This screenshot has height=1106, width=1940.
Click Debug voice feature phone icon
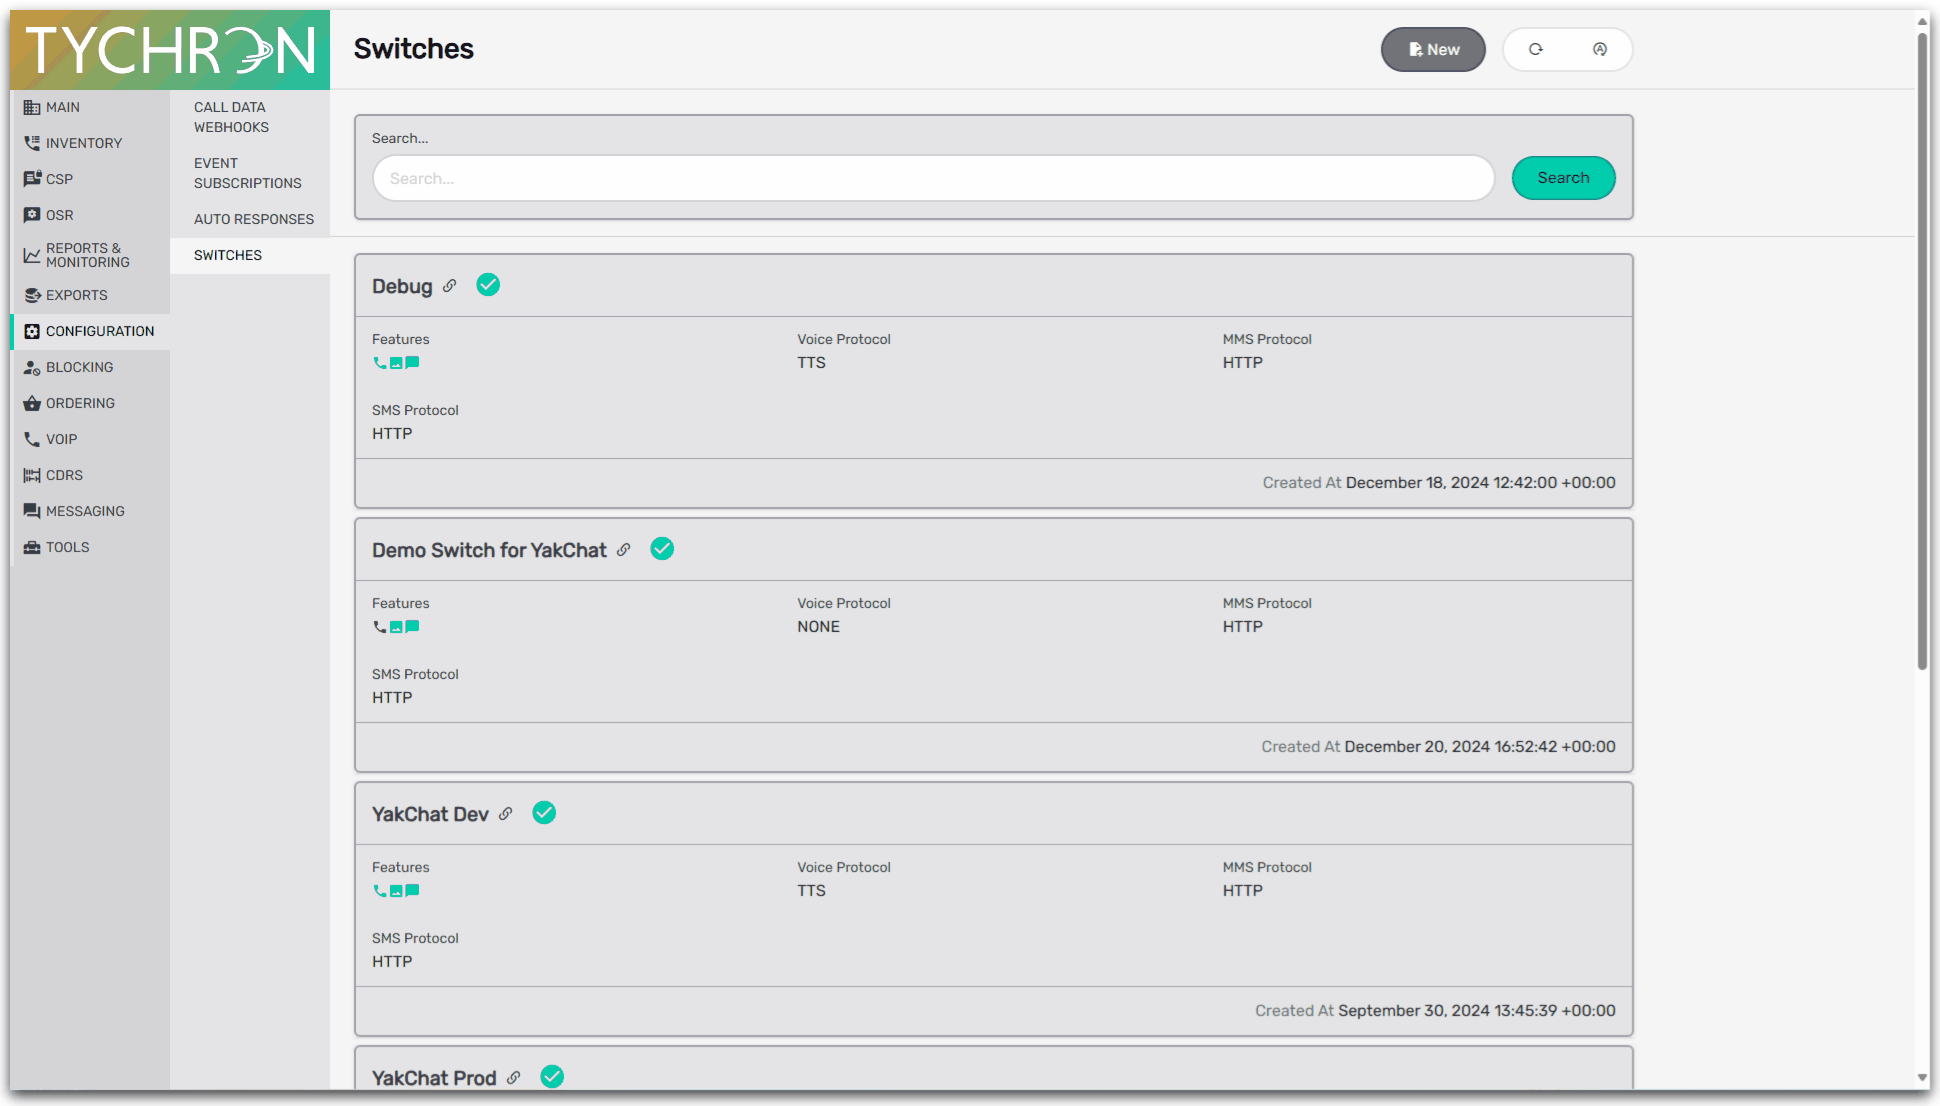[380, 363]
